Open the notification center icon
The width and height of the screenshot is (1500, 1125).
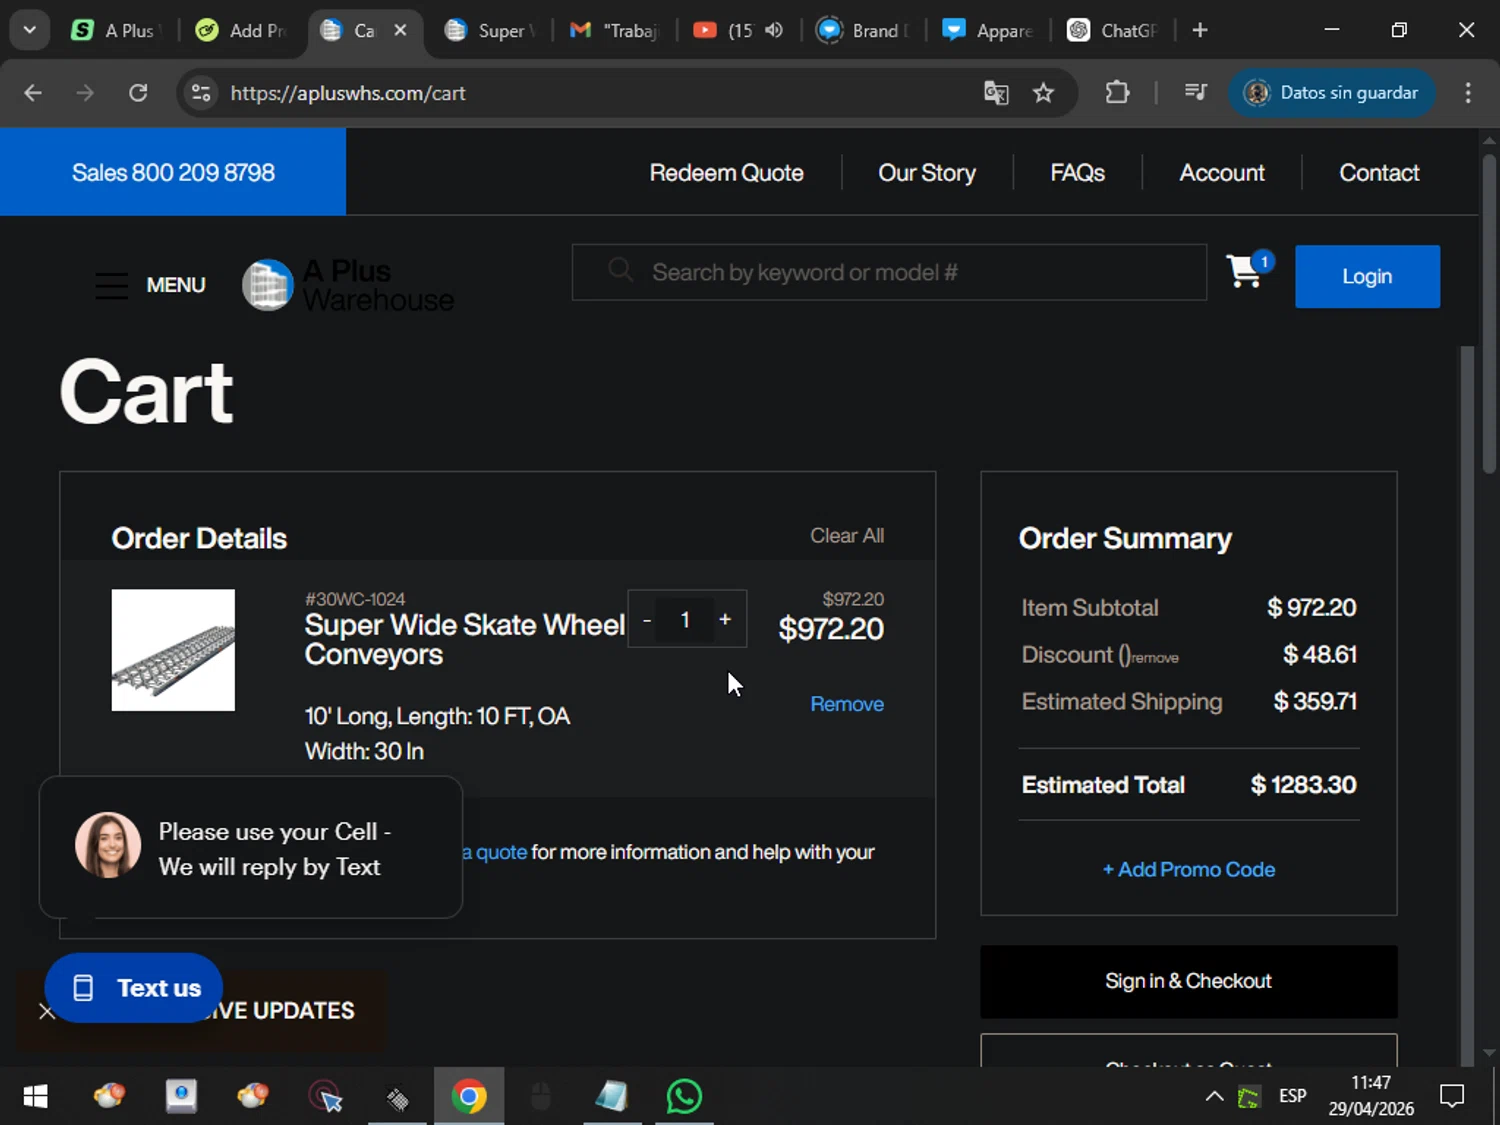click(x=1451, y=1096)
